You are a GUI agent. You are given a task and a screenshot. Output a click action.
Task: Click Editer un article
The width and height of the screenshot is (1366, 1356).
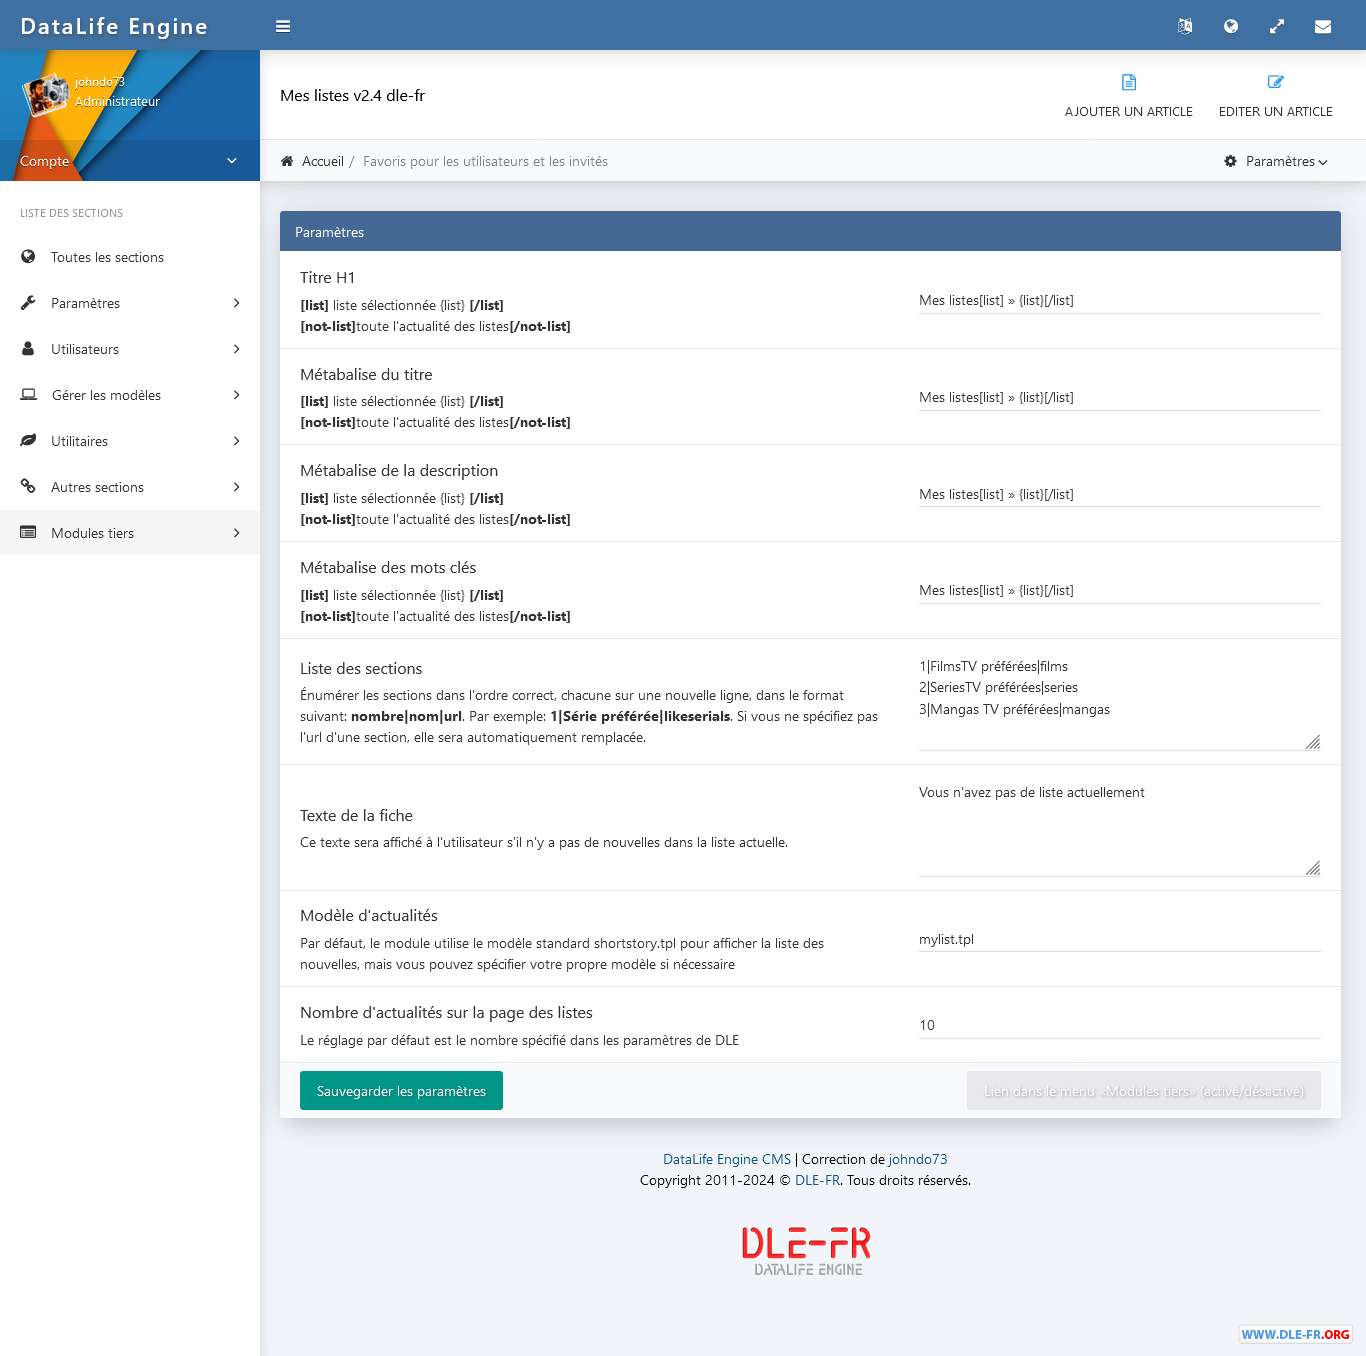tap(1276, 95)
